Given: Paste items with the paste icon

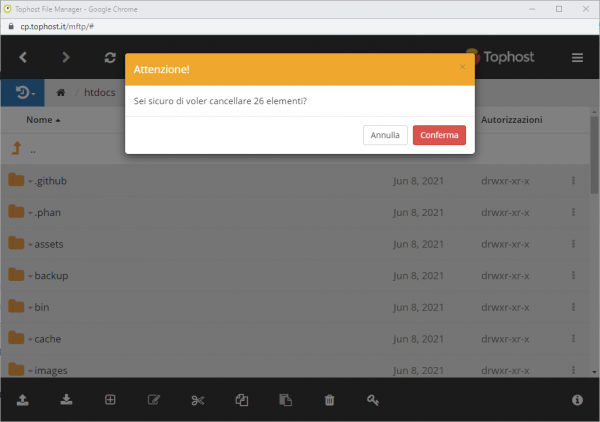Looking at the screenshot, I should click(x=285, y=400).
